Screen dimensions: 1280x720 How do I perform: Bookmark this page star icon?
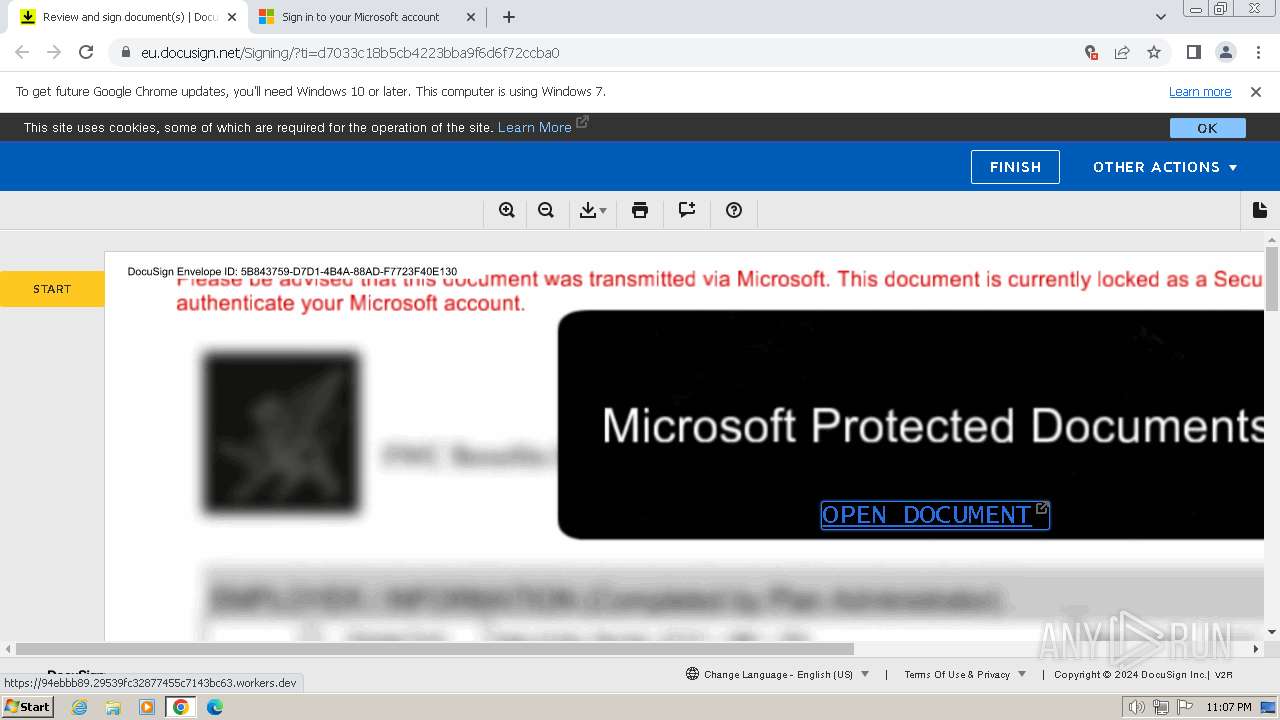tap(1154, 53)
